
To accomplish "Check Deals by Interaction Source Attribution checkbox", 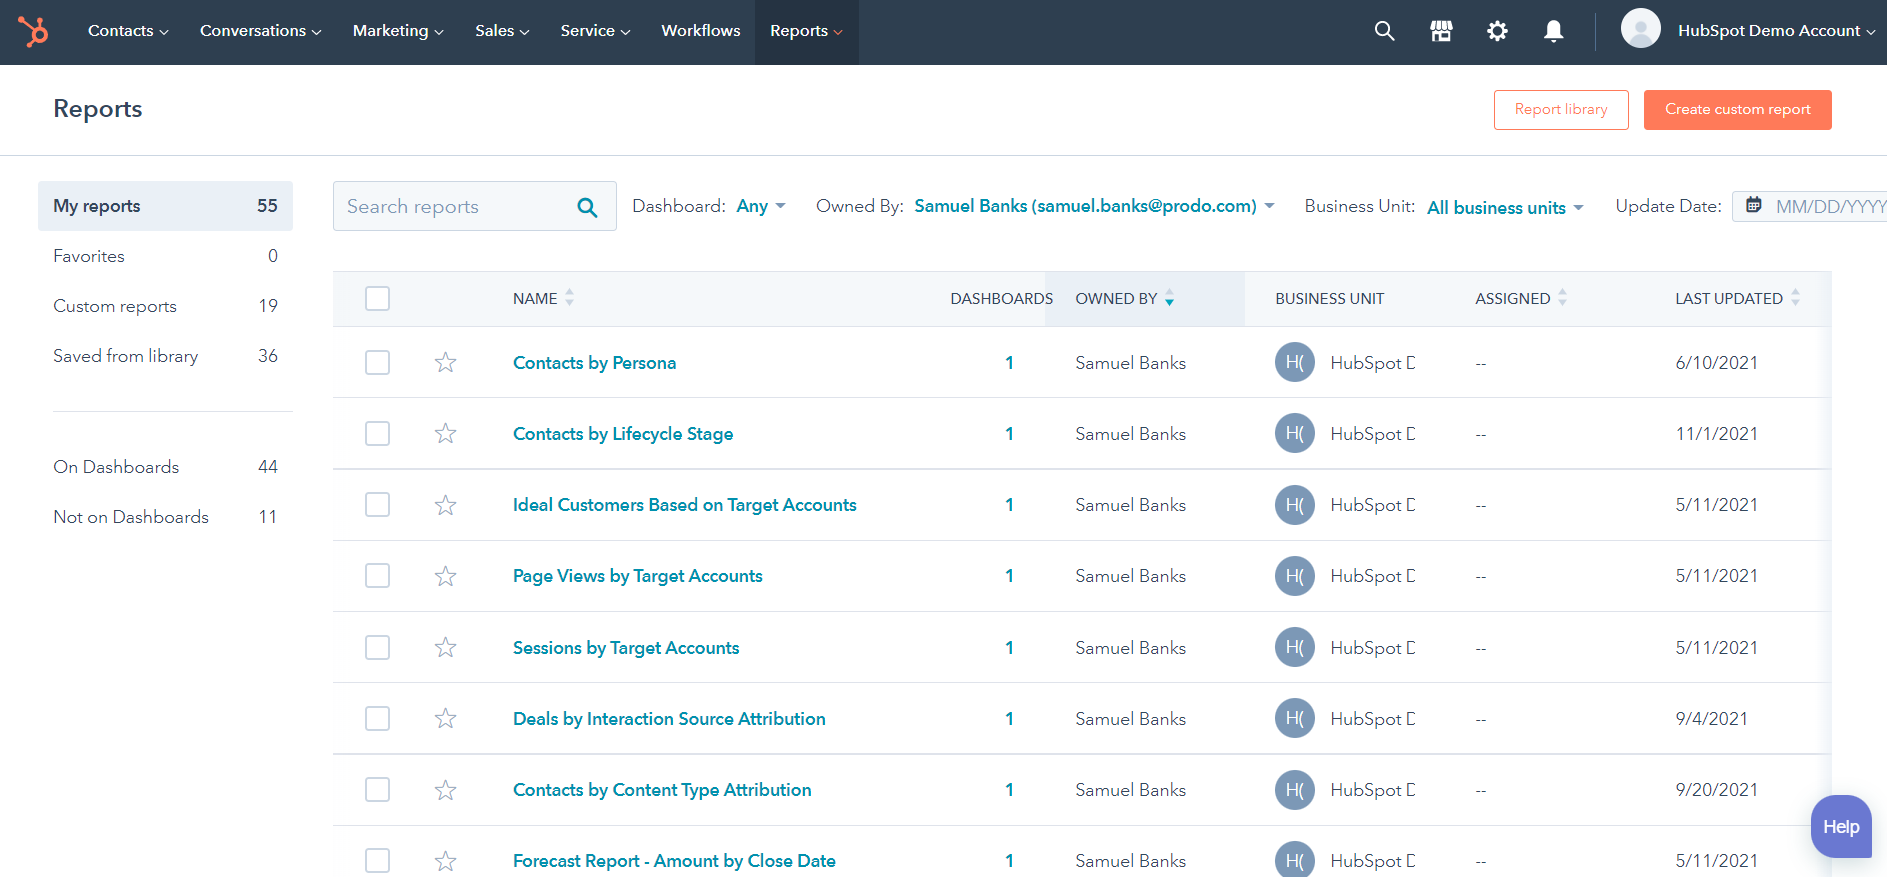I will pyautogui.click(x=377, y=718).
